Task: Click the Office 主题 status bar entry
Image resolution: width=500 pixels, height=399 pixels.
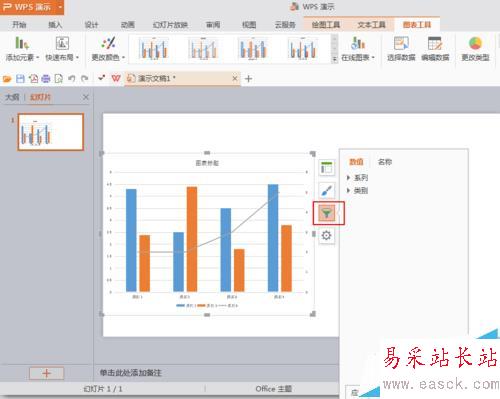Action: pos(274,389)
